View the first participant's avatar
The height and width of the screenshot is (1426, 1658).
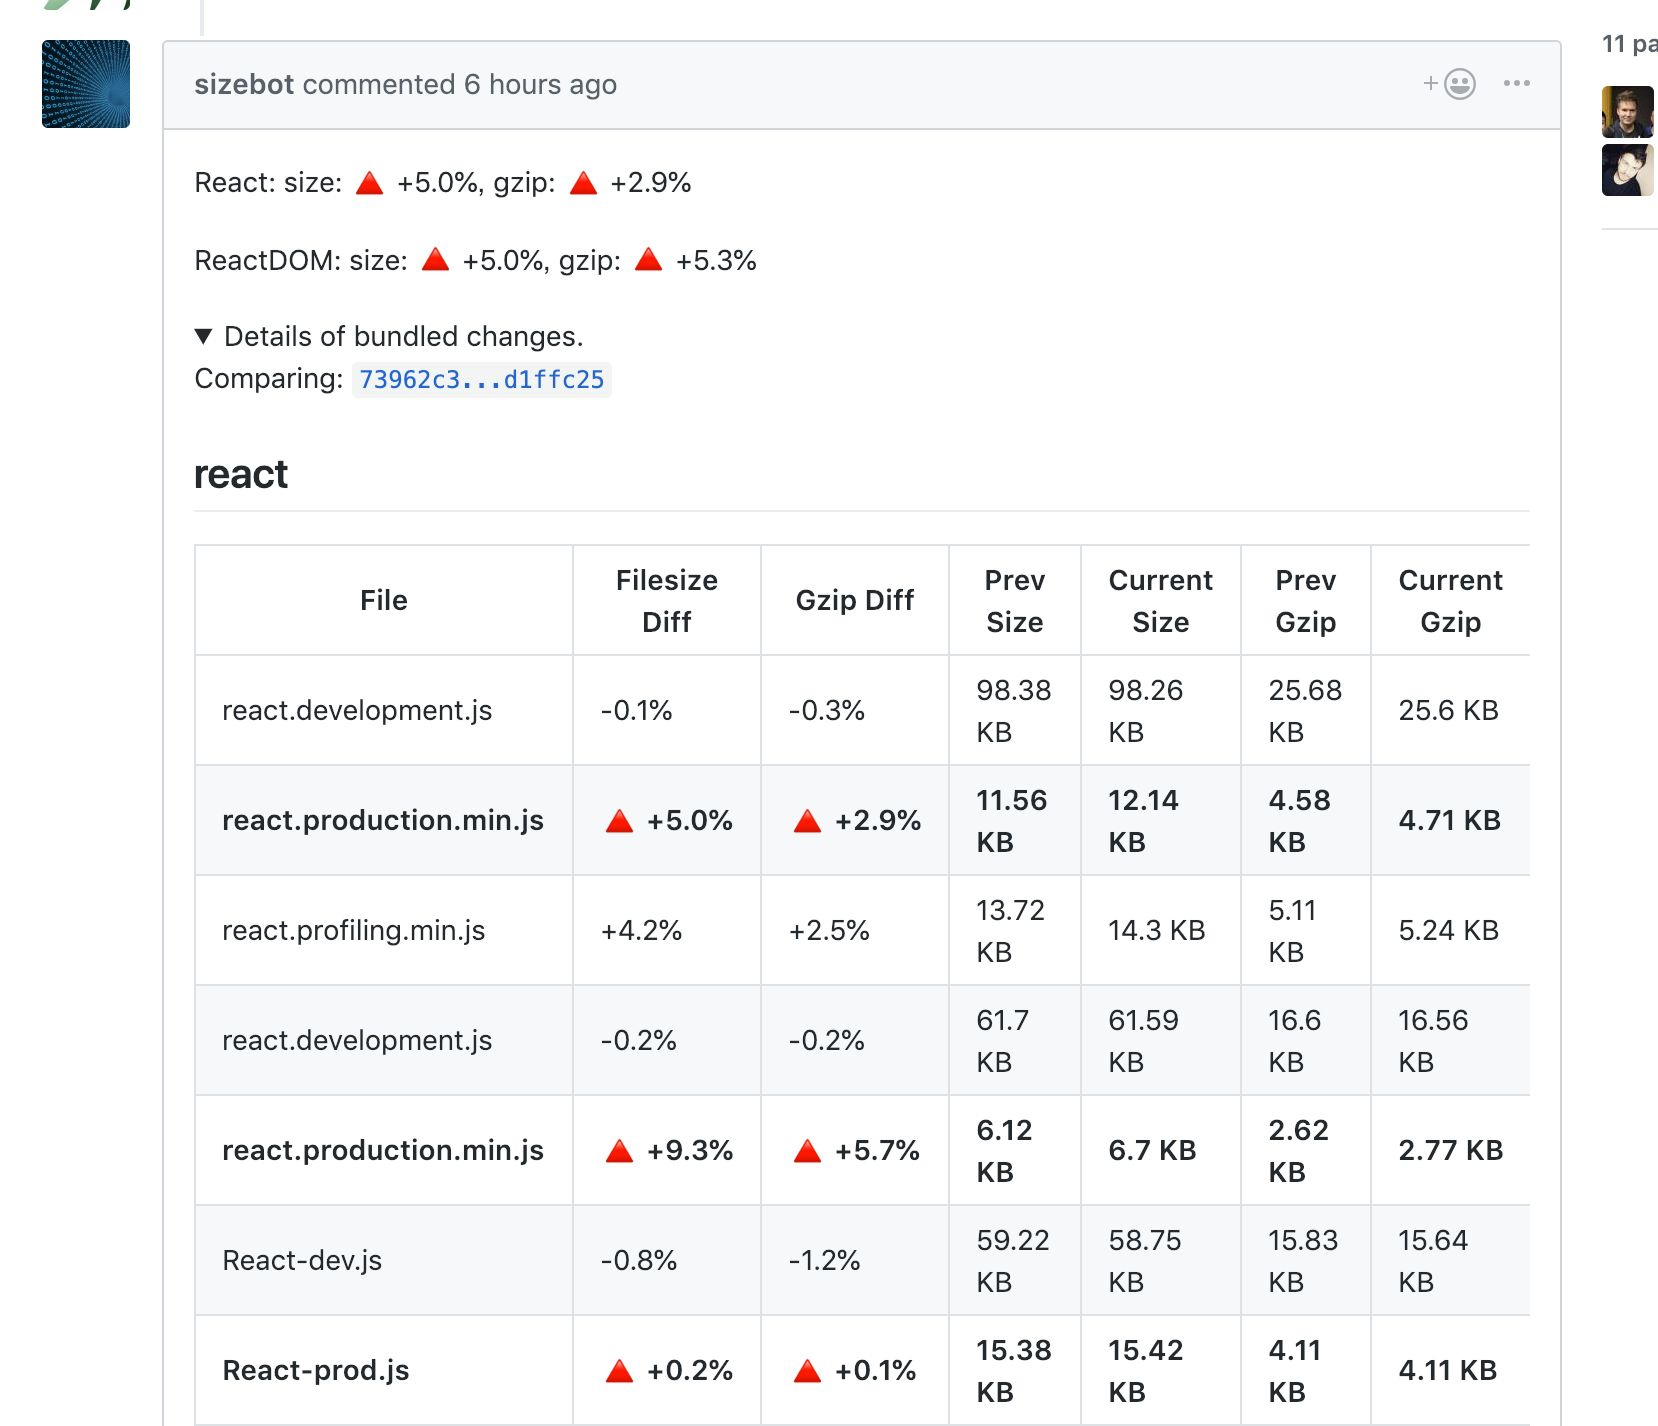pos(1628,112)
